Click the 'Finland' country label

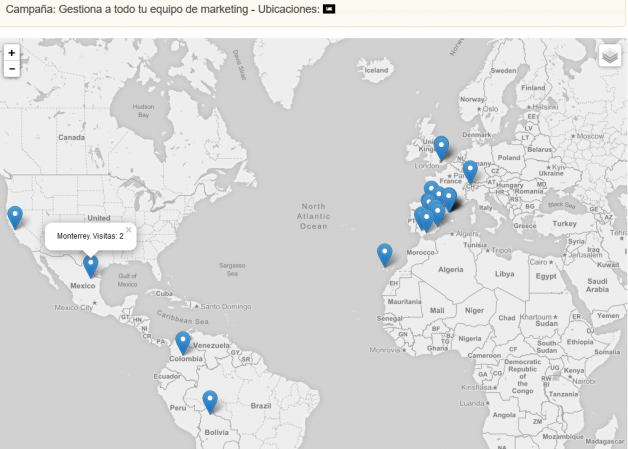tap(533, 88)
